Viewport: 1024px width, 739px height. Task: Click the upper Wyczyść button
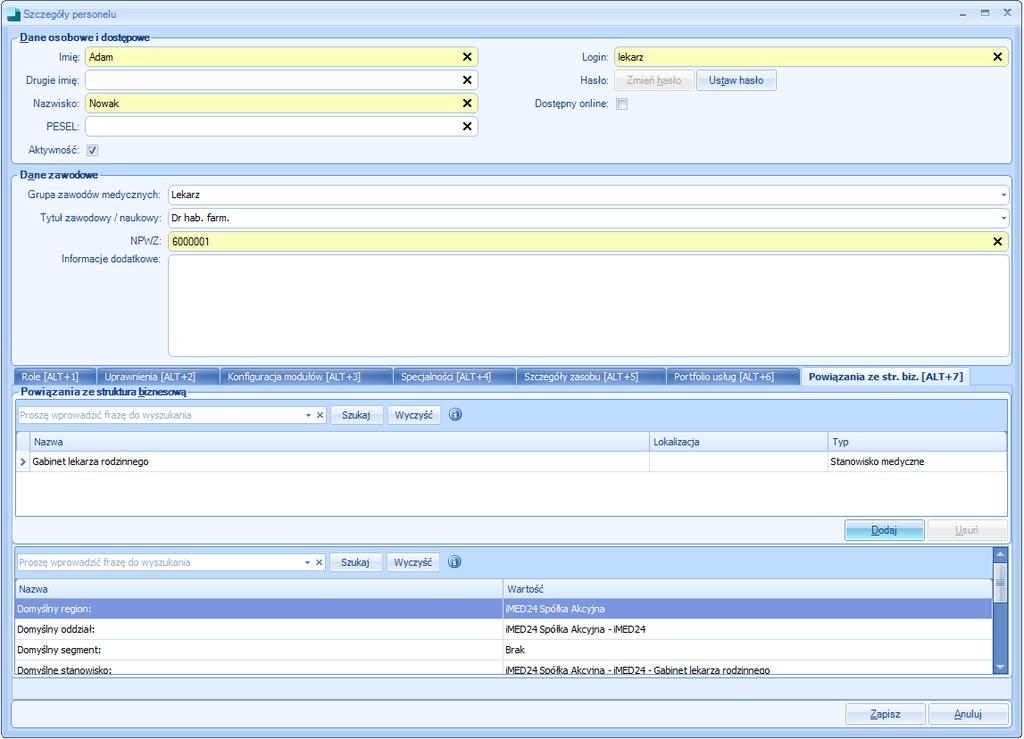pyautogui.click(x=413, y=415)
